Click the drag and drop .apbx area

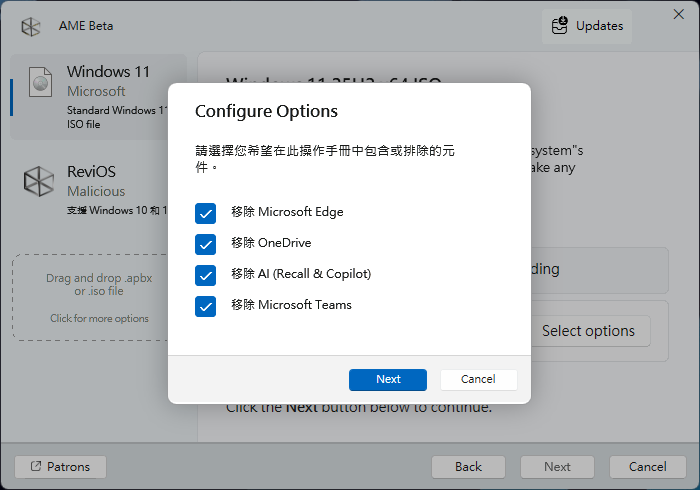[99, 284]
